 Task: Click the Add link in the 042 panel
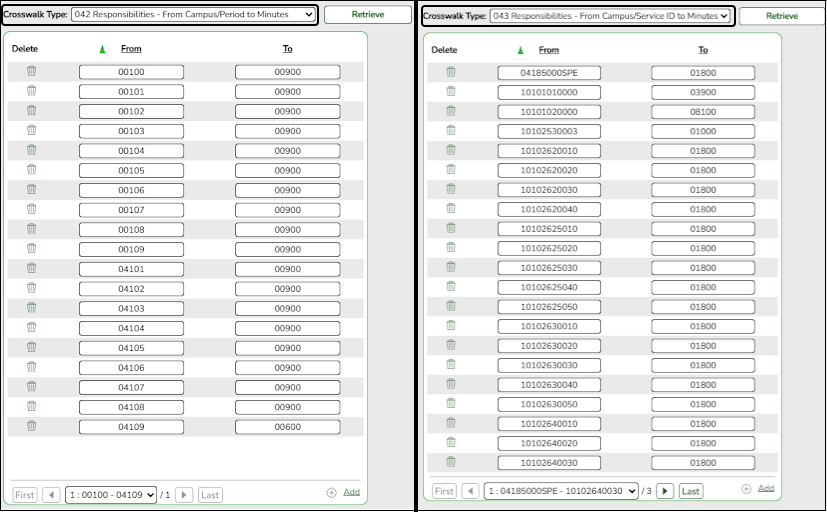point(351,492)
